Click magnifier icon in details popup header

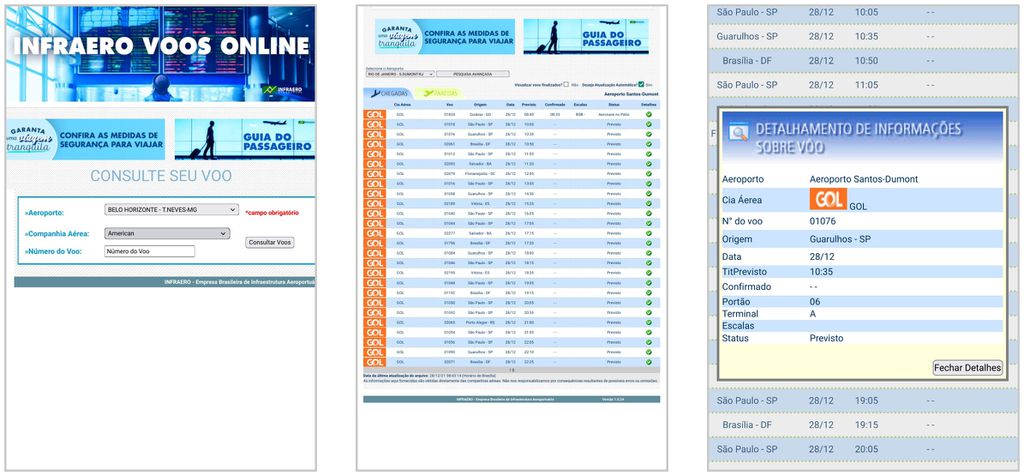739,132
